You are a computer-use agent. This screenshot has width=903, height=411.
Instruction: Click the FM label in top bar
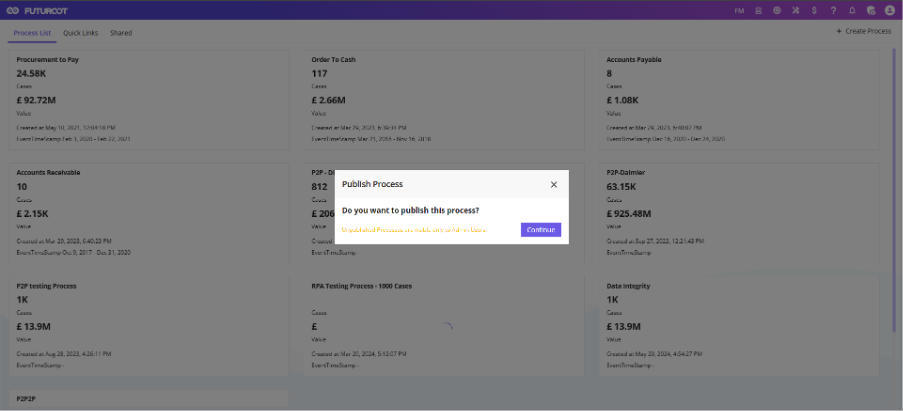click(739, 10)
